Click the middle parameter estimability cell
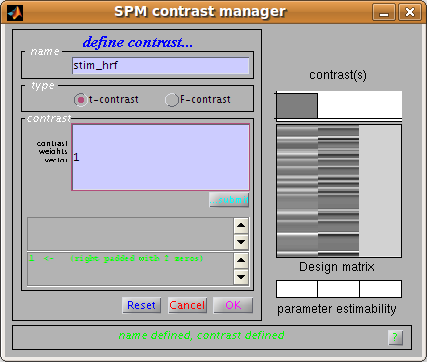The height and width of the screenshot is (362, 427). coord(339,289)
